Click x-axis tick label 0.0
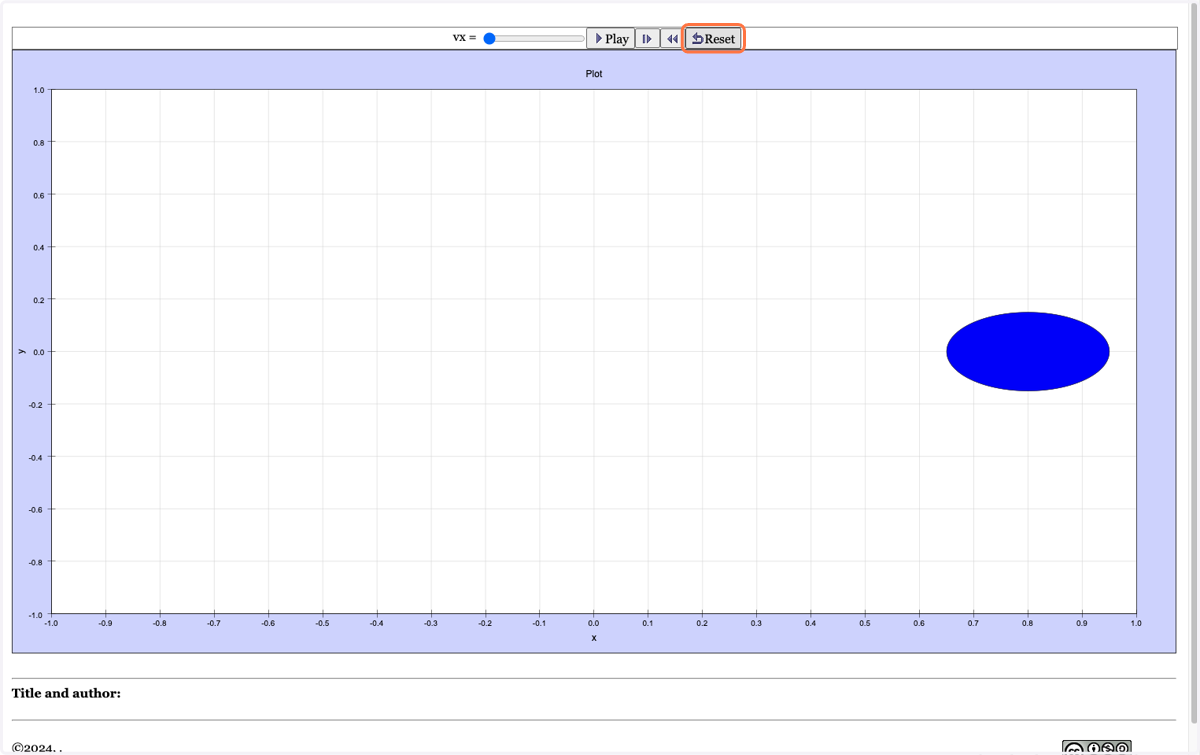Screen dimensions: 1200x755 [594, 623]
